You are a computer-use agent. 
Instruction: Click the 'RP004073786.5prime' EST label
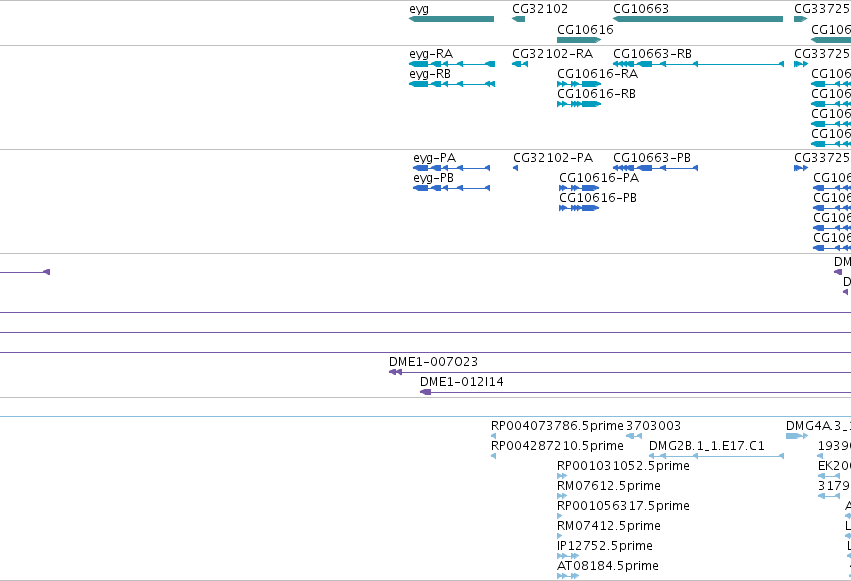[x=557, y=426]
